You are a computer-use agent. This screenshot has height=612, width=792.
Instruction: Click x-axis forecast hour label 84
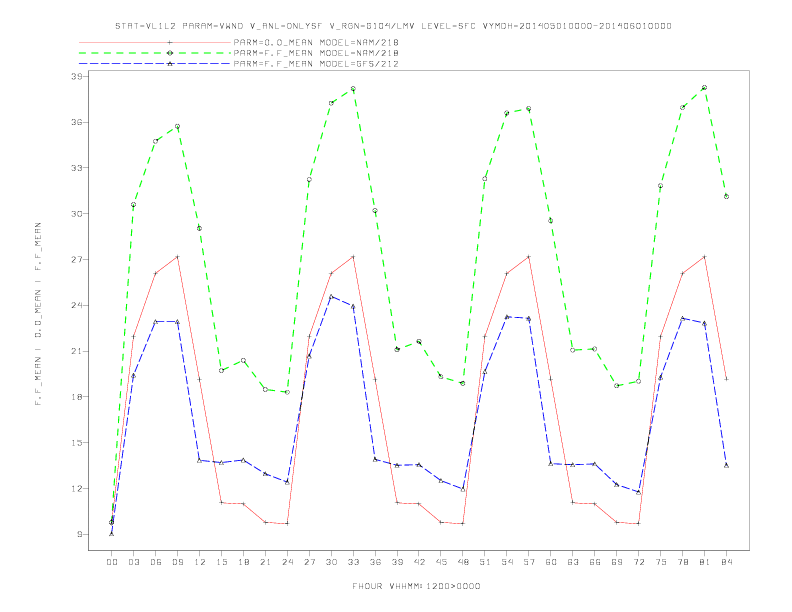(726, 562)
